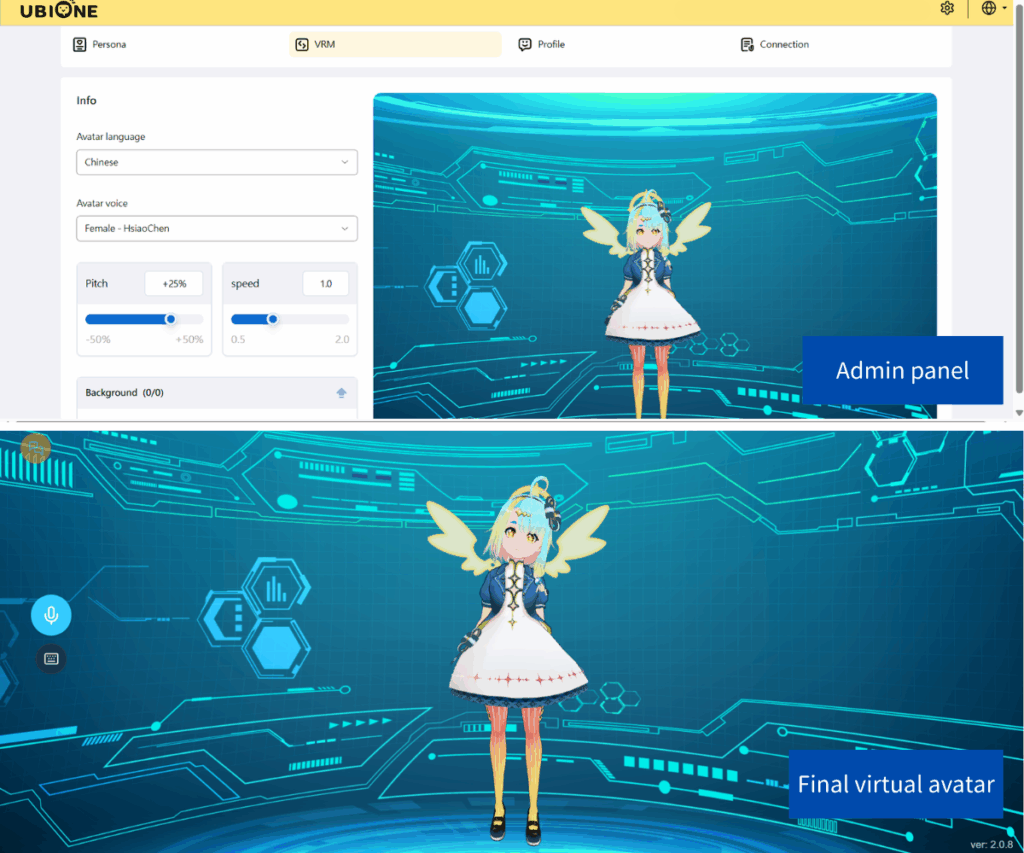Open the Avatar voice dropdown showing Female - HsiaoChen
The height and width of the screenshot is (853, 1024).
click(x=217, y=228)
